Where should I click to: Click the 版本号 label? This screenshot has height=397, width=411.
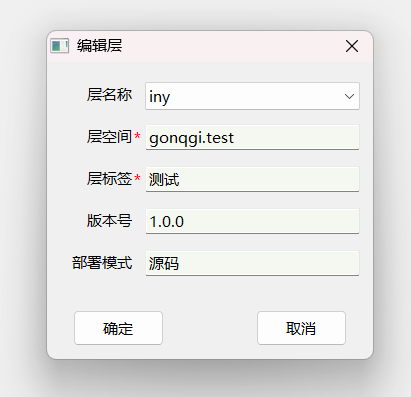[x=109, y=221]
